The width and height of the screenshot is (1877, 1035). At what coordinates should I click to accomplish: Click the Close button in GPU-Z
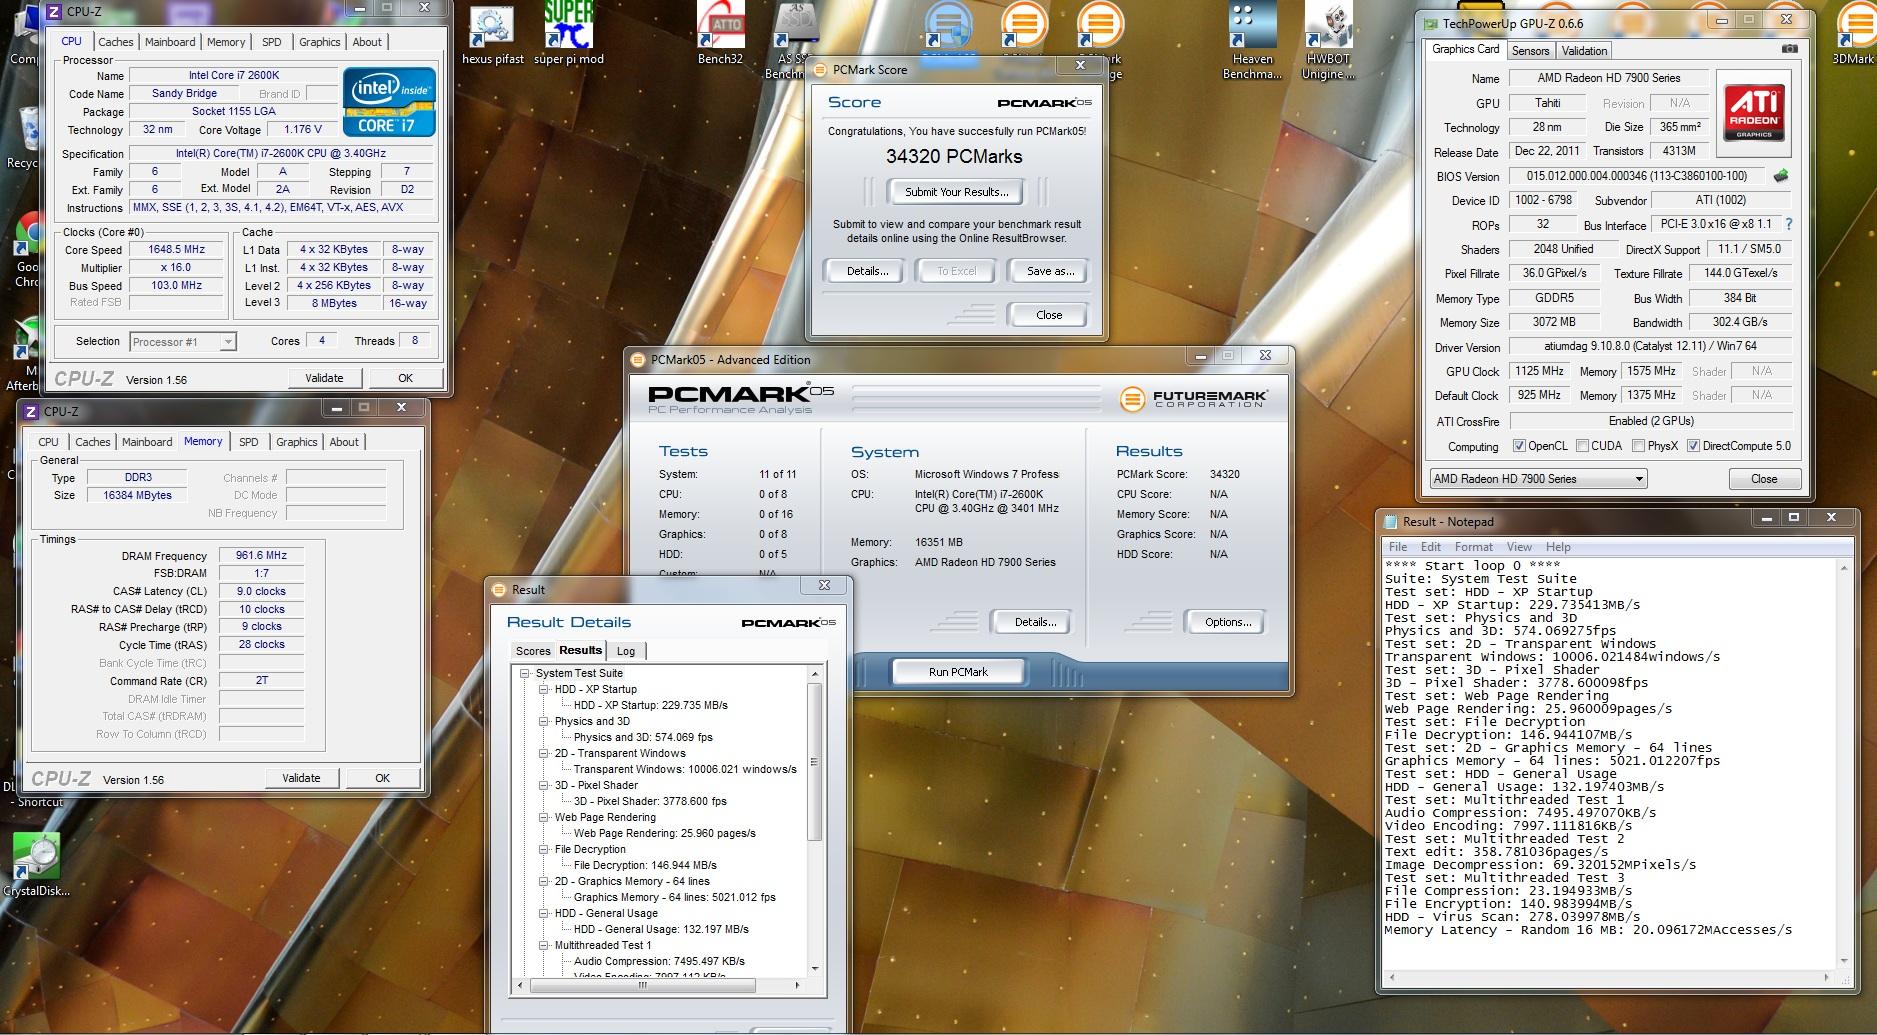[1764, 479]
